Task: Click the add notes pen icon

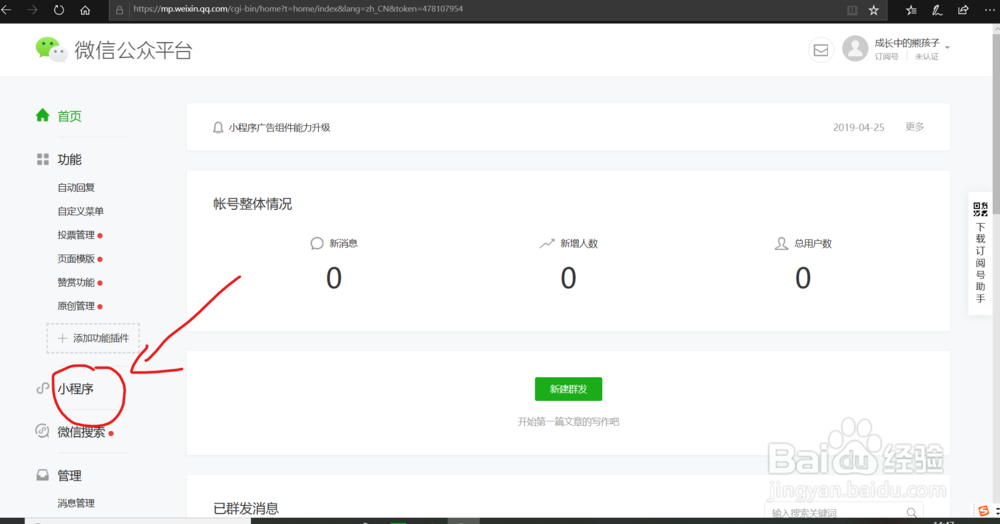Action: [937, 10]
